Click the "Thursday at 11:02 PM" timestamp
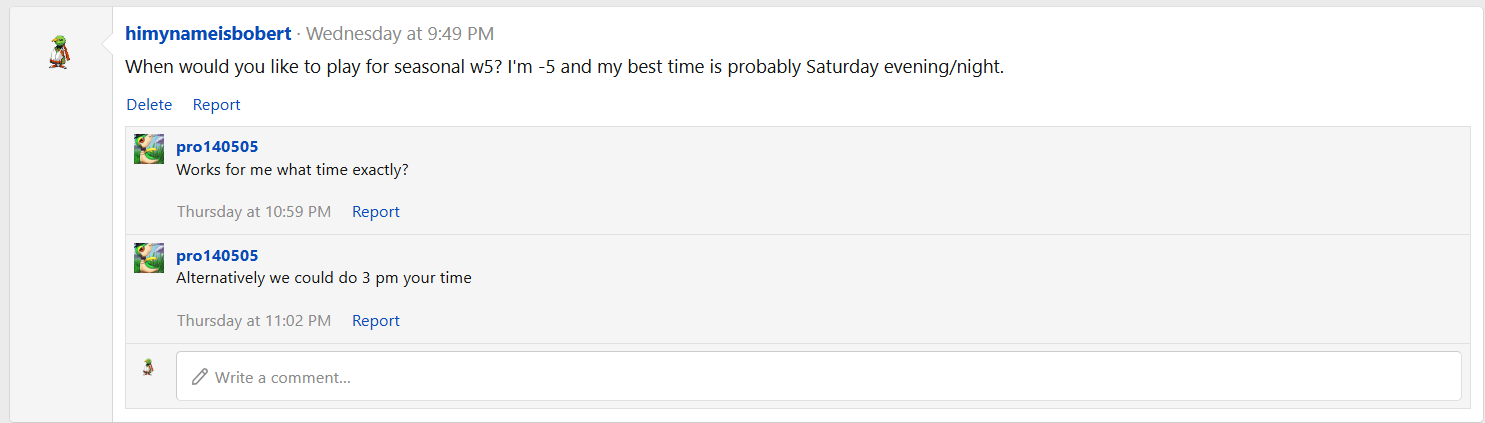Screen dimensions: 1485x423 [x=254, y=321]
